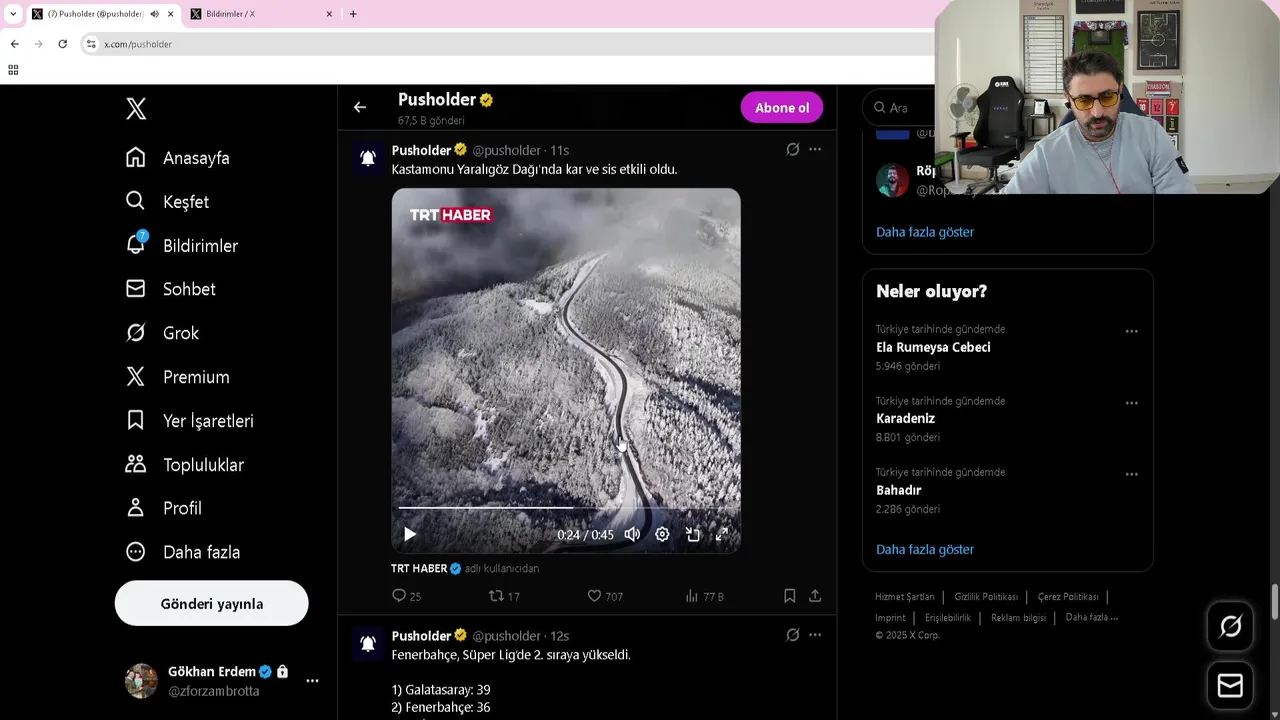Open options for Ela Rumeysa Cebeci trend
Screen dimensions: 1280x720
(1131, 331)
